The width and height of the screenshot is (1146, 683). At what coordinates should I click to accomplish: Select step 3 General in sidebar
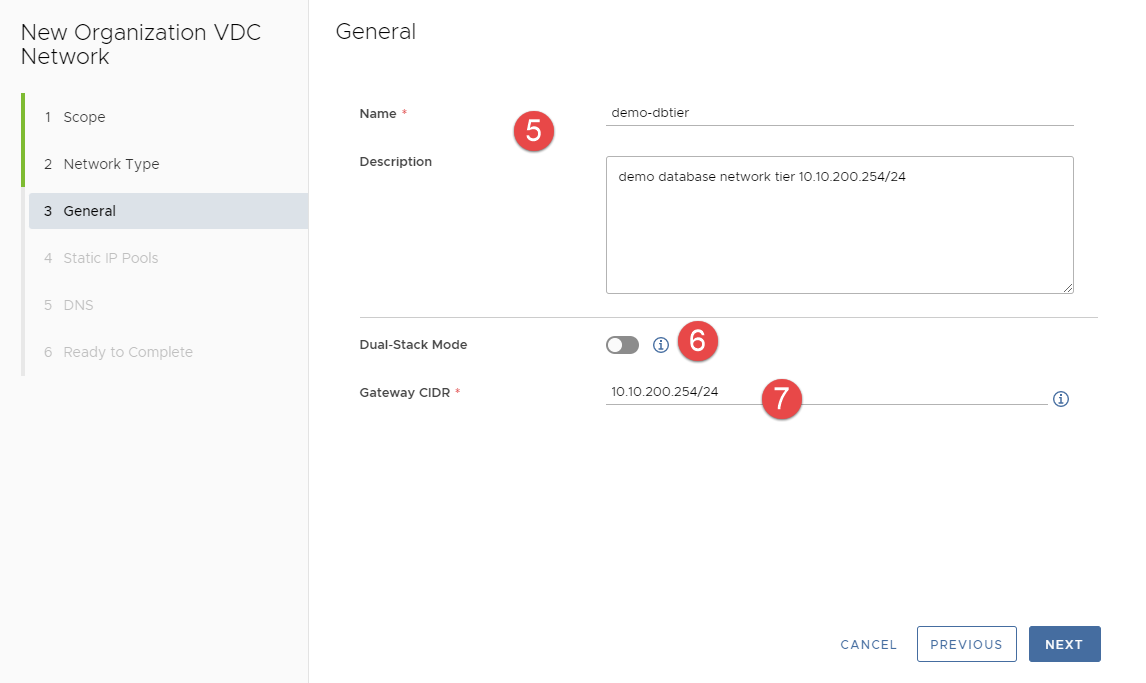coord(89,211)
